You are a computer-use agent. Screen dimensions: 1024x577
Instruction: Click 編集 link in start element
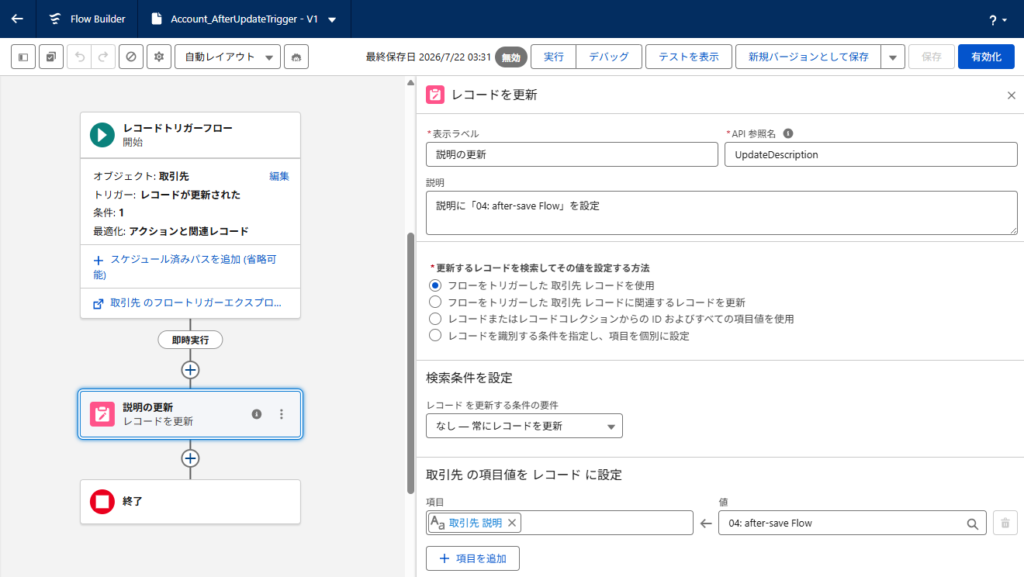pos(279,176)
